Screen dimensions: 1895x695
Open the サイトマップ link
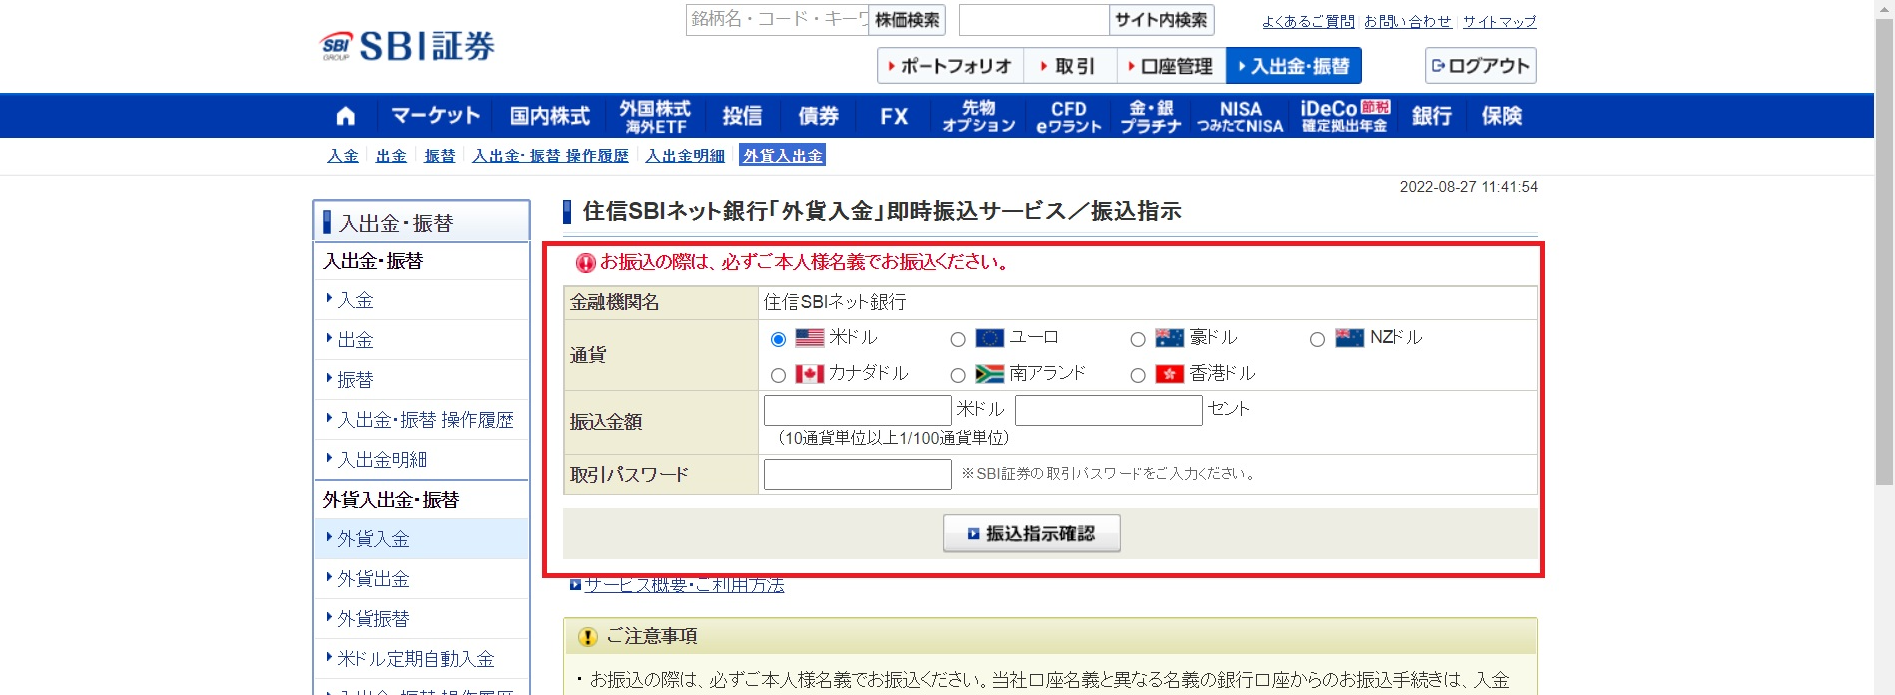coord(1499,21)
